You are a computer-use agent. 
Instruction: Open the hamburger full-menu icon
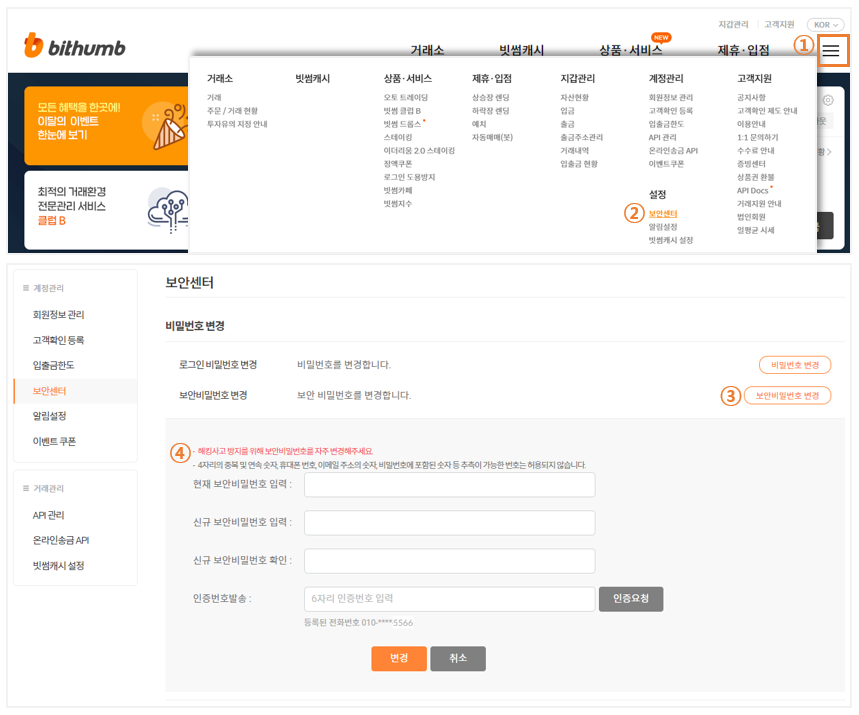(831, 51)
